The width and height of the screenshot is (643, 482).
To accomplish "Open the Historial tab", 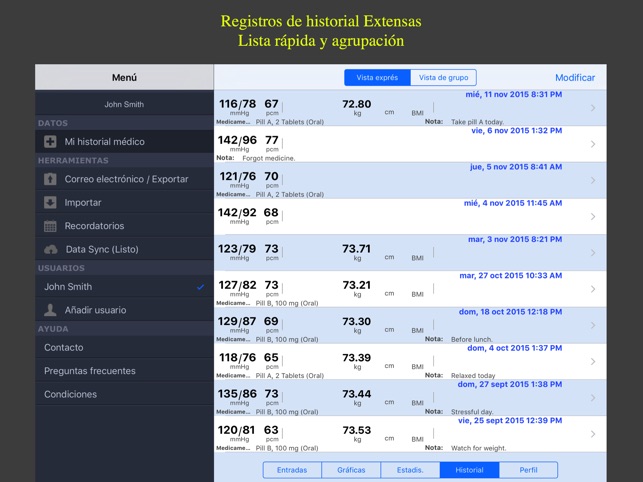I will [x=469, y=470].
